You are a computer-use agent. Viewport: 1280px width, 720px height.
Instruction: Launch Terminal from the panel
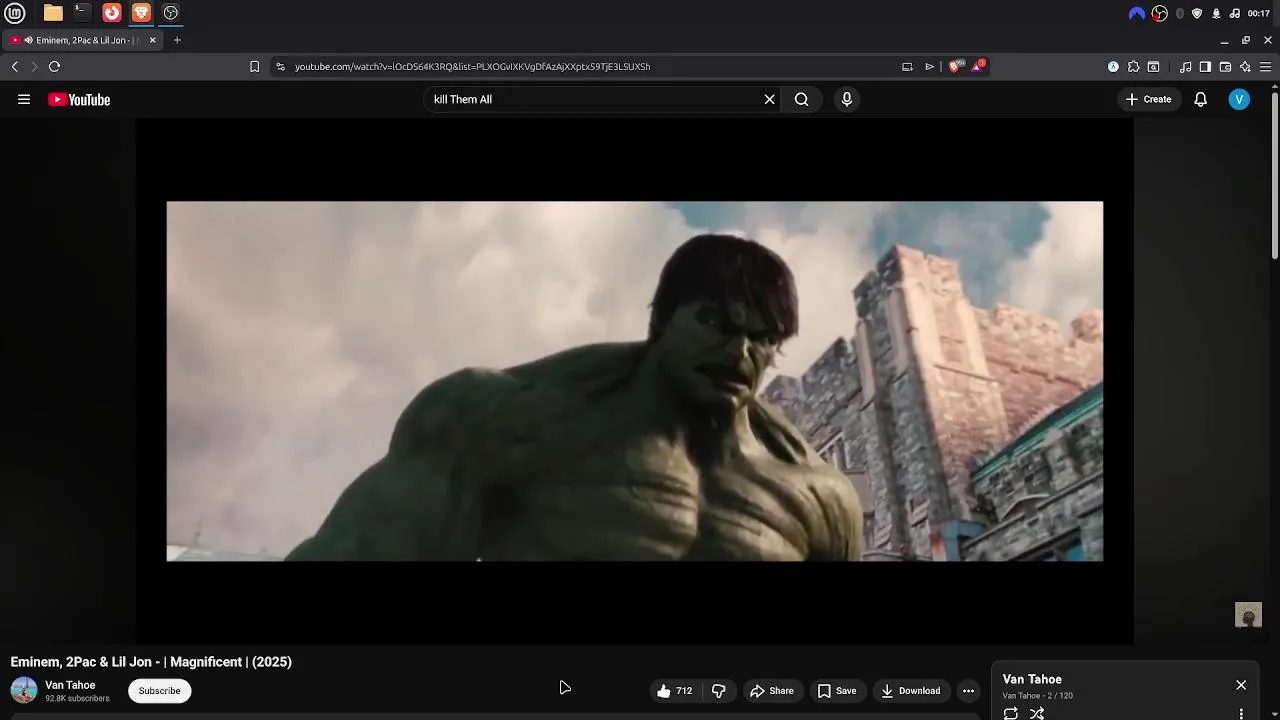(x=82, y=13)
